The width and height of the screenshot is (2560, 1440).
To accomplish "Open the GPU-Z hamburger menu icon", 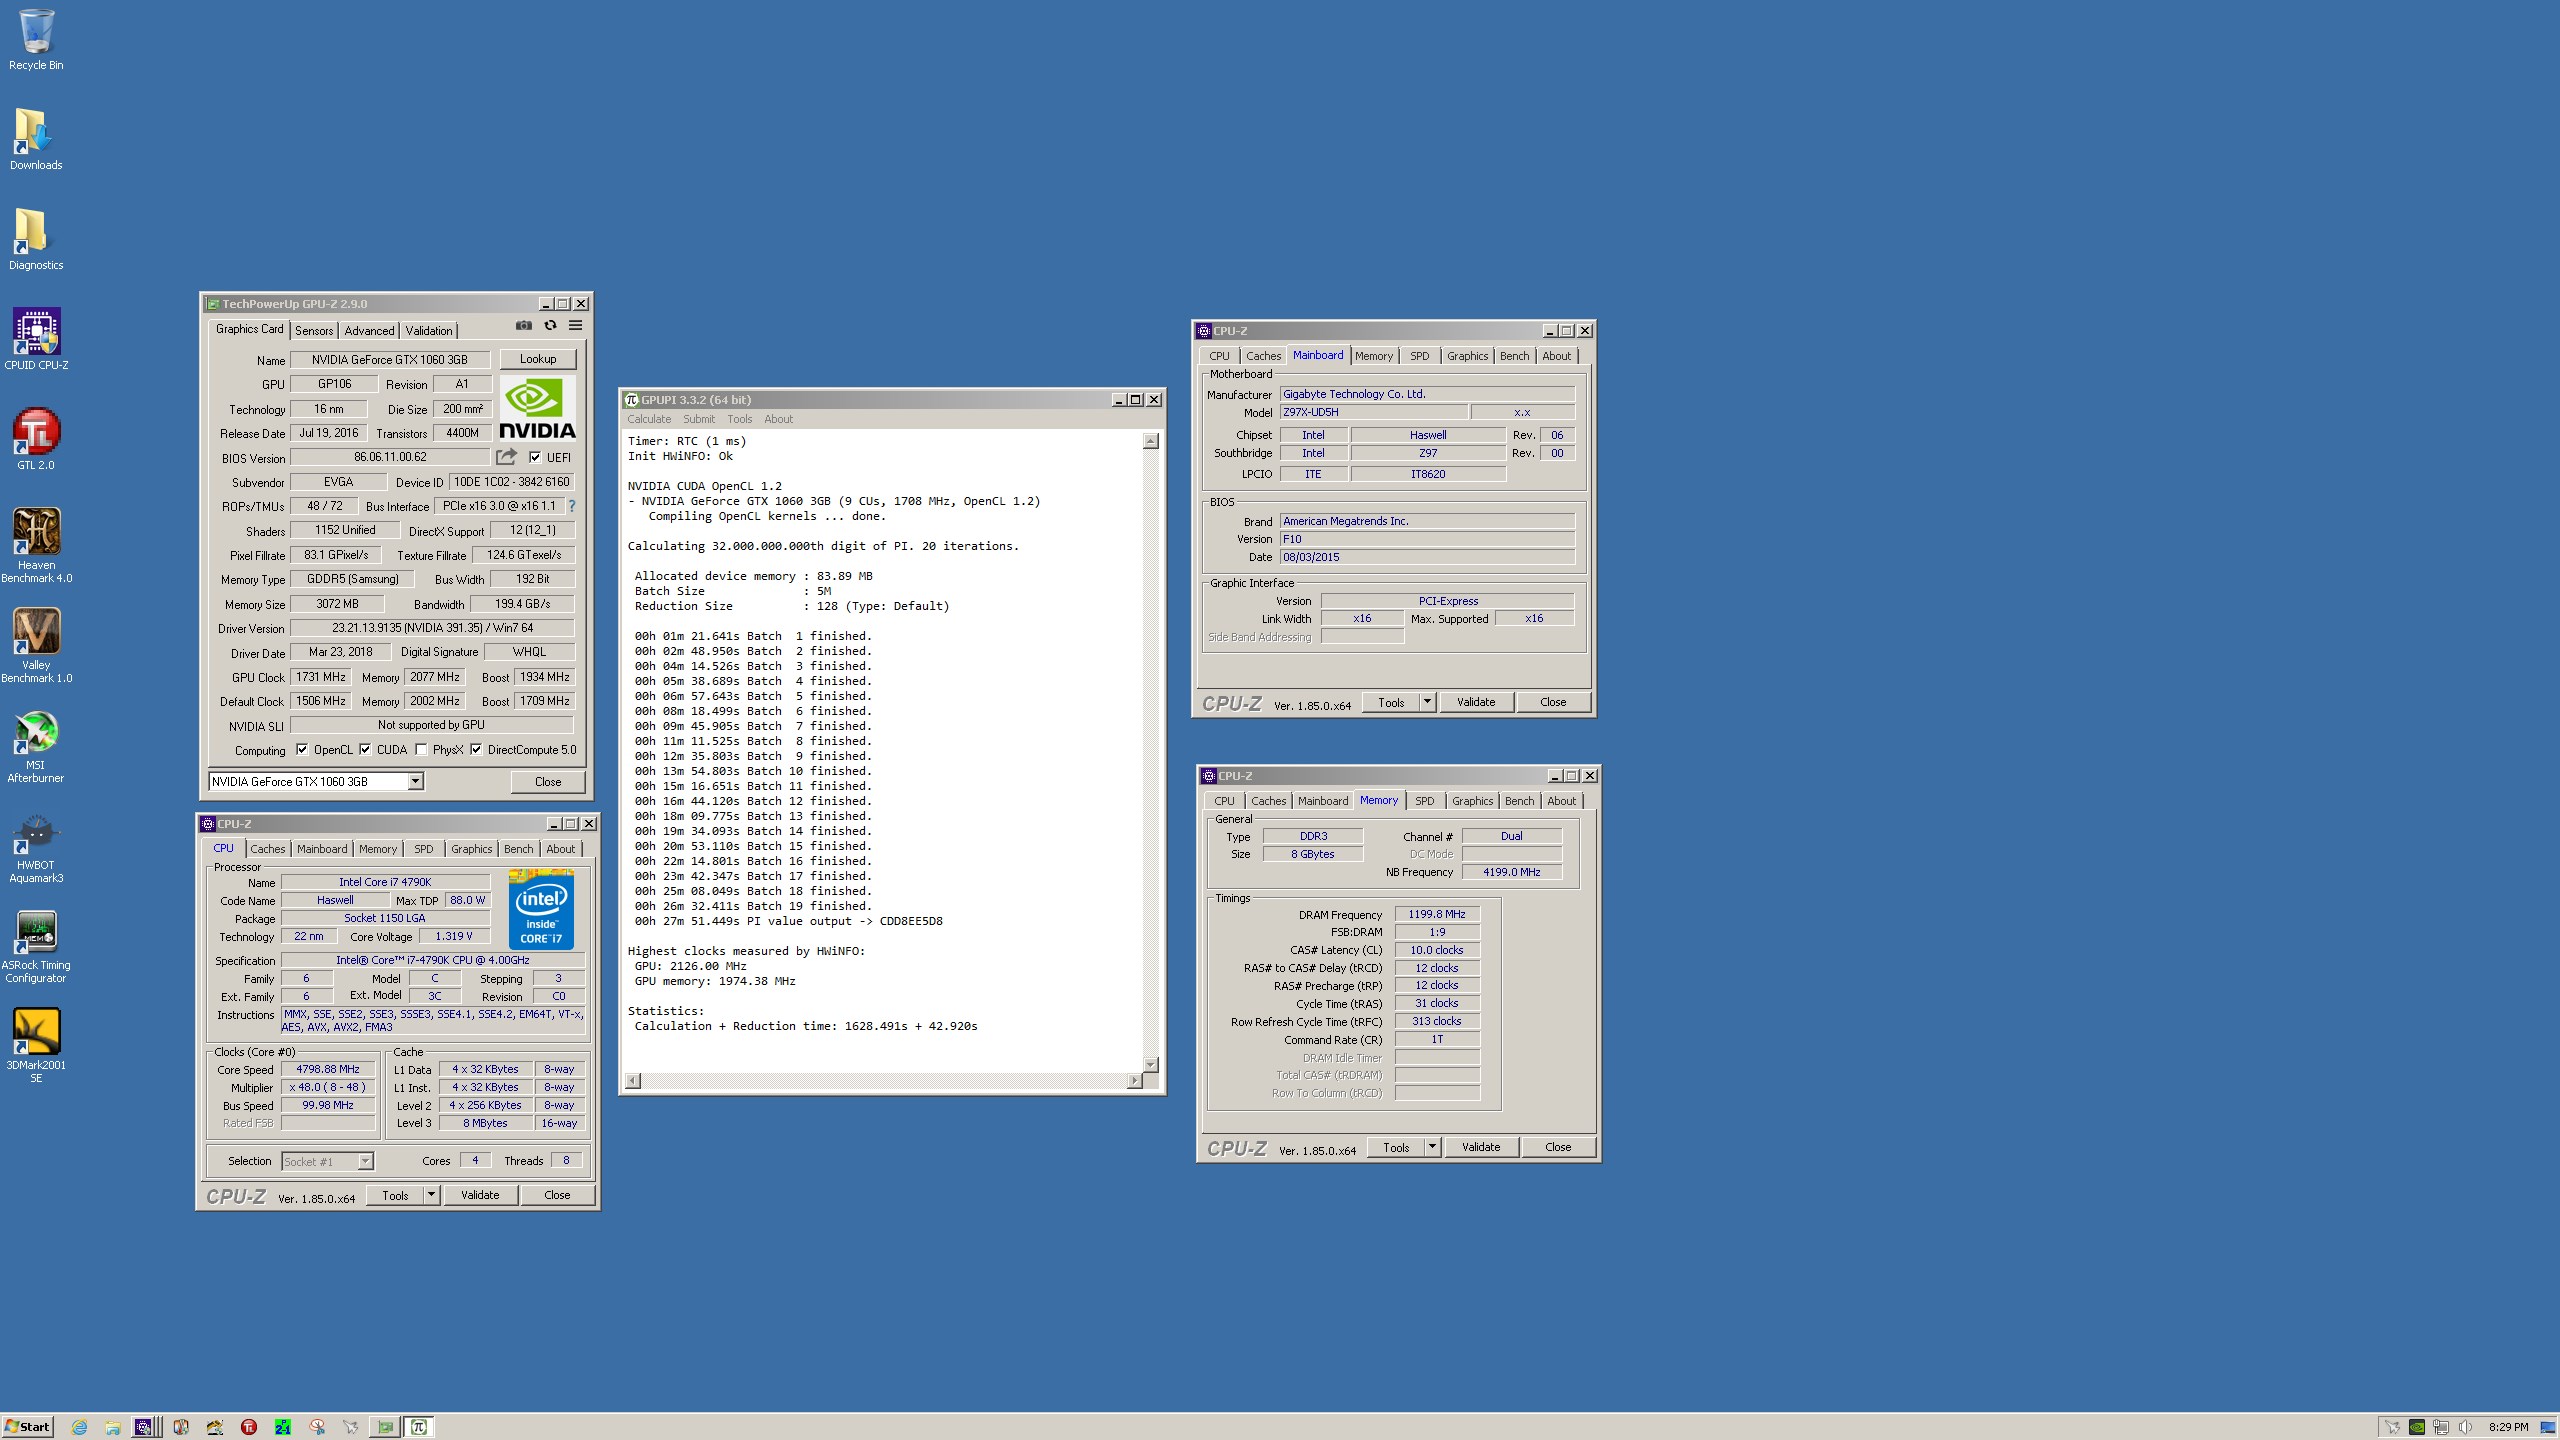I will tap(576, 326).
